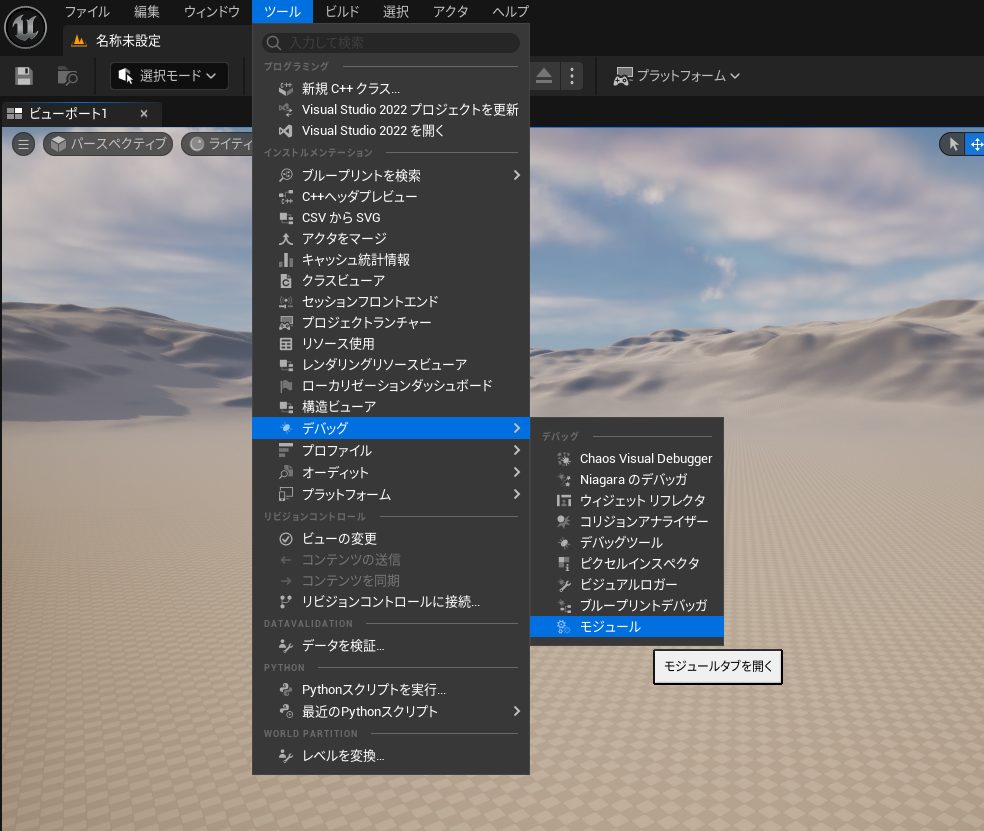Click the vertical ellipsis icon in the toolbar
984x831 pixels.
(571, 75)
